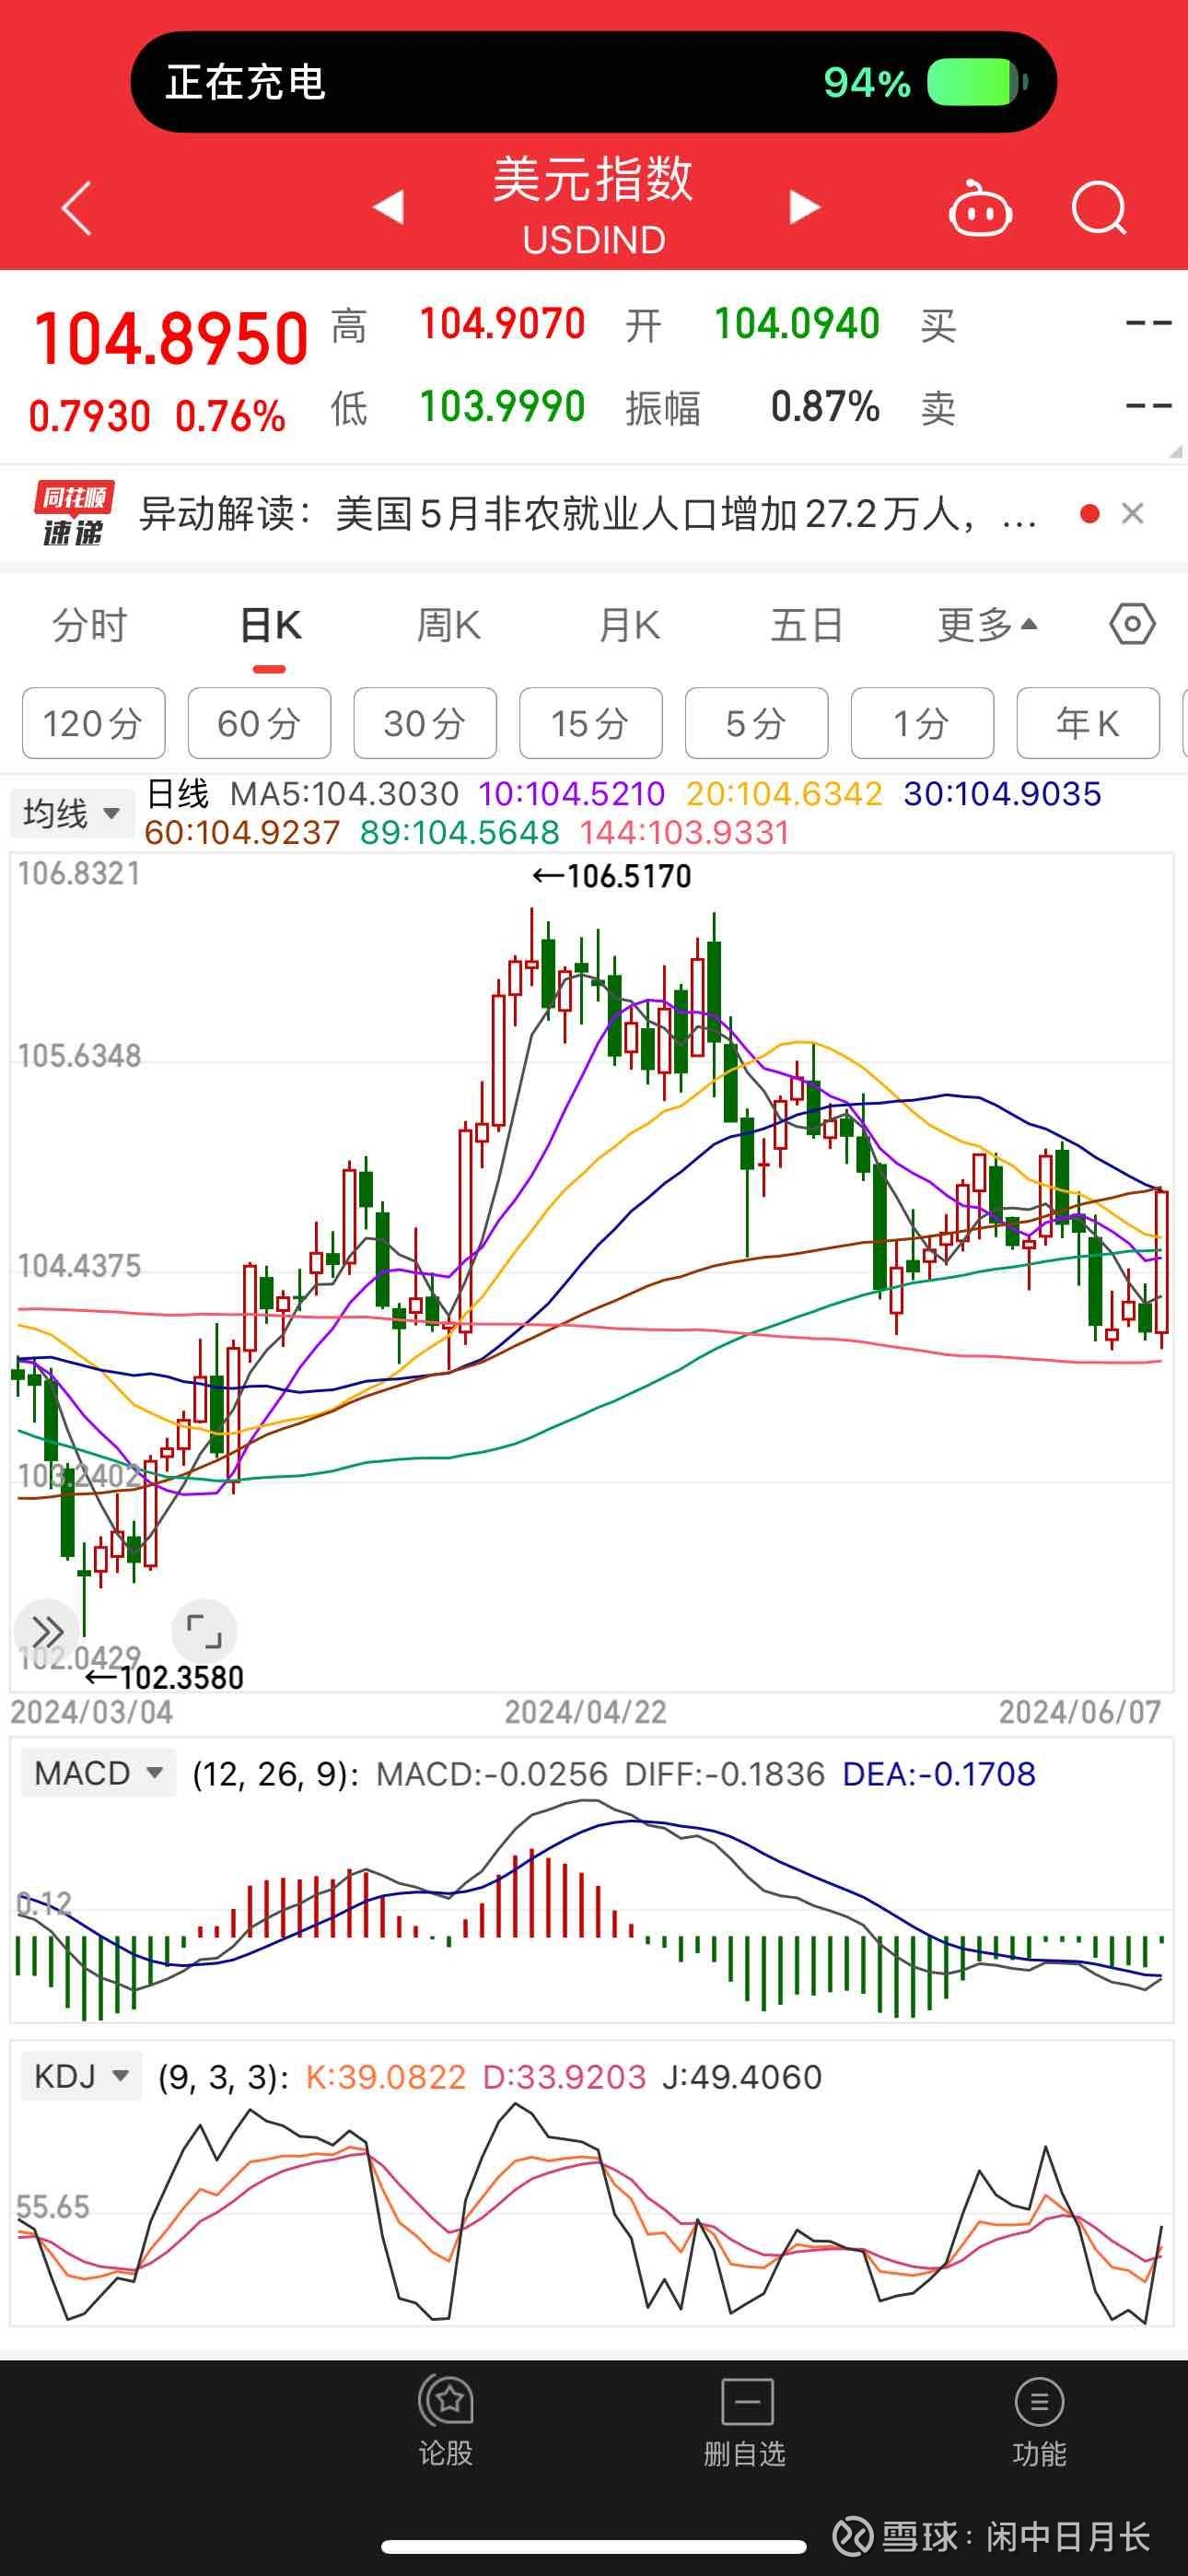Screen dimensions: 1188x2576
Task: Open the robot assistant icon
Action: pyautogui.click(x=979, y=208)
